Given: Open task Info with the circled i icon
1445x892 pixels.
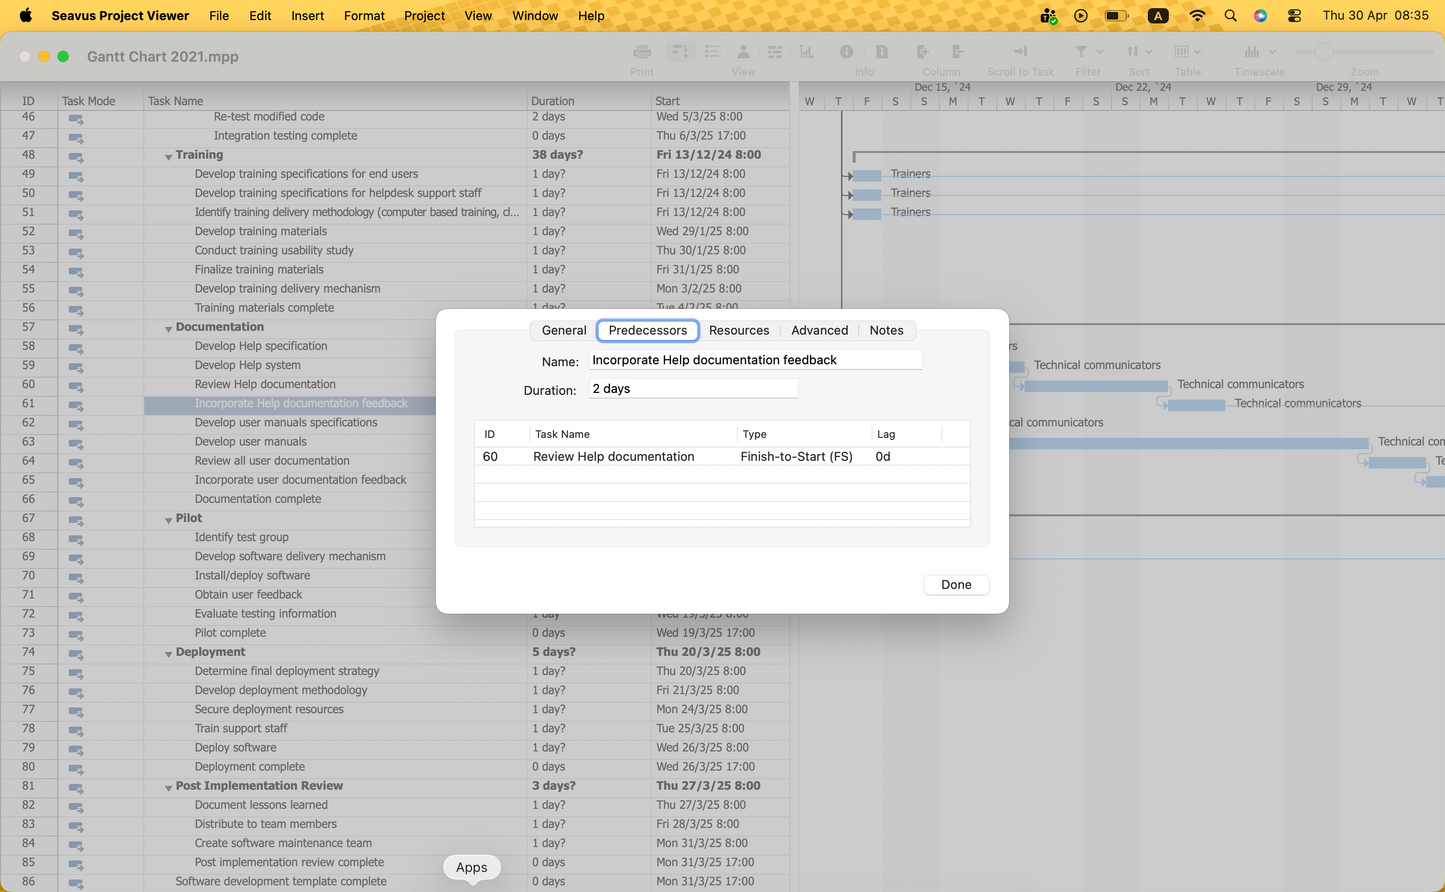Looking at the screenshot, I should 847,52.
